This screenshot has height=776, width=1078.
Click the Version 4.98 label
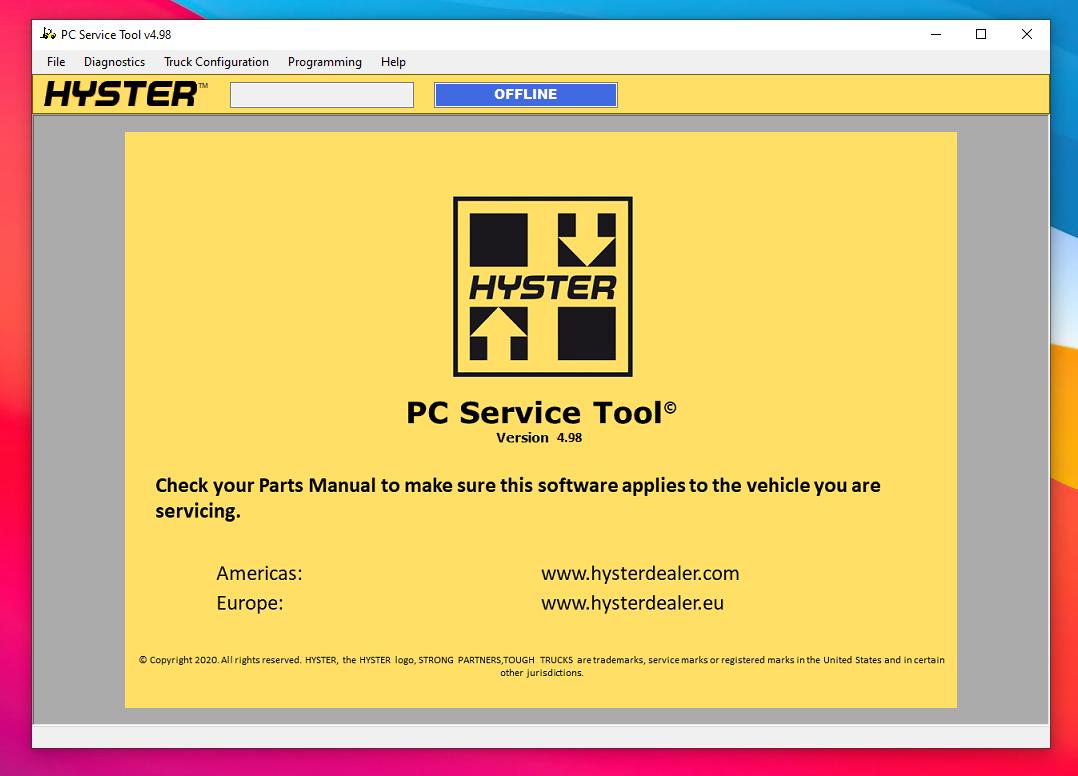tap(540, 437)
